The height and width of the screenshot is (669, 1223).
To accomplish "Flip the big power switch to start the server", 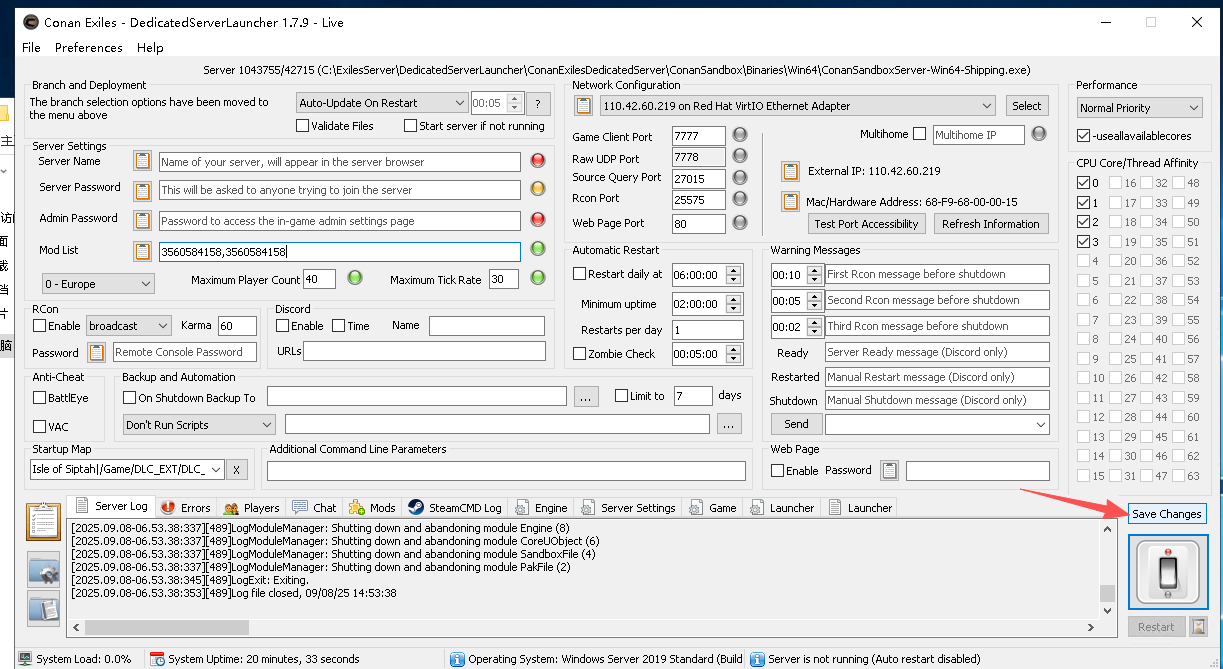I will (x=1168, y=572).
